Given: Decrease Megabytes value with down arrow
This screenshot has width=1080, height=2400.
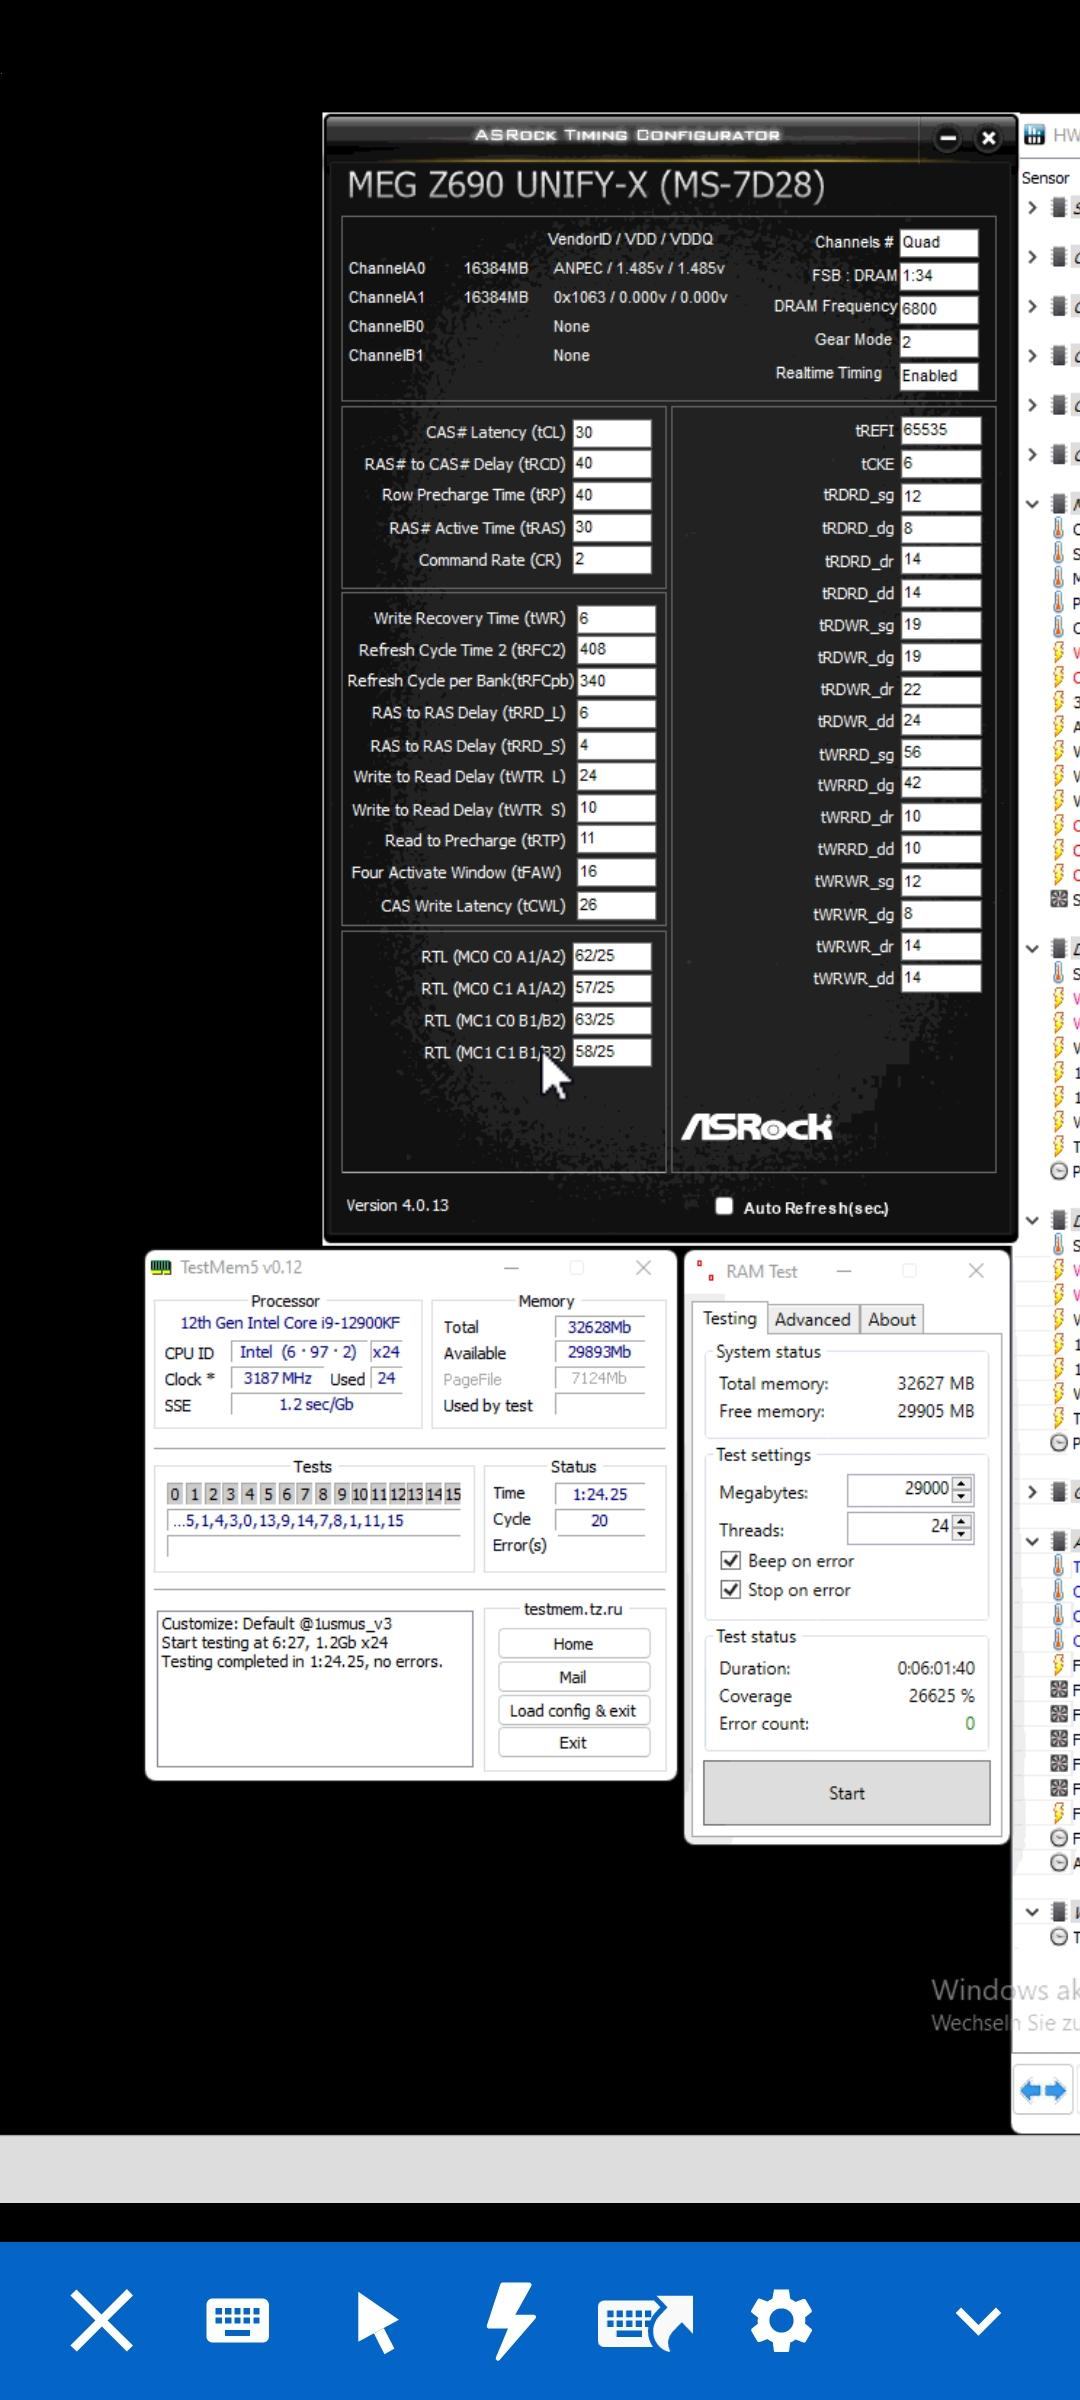Looking at the screenshot, I should [962, 1496].
